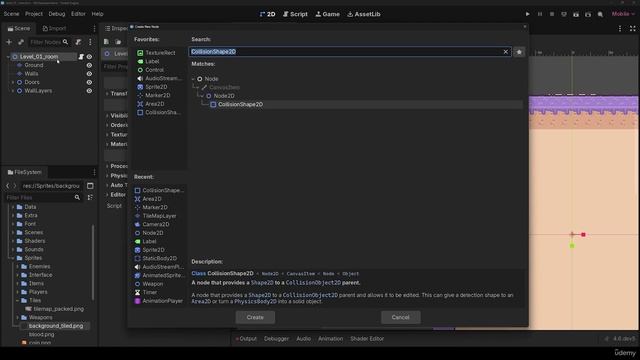
Task: Open the Scene menu
Action: (x=11, y=14)
